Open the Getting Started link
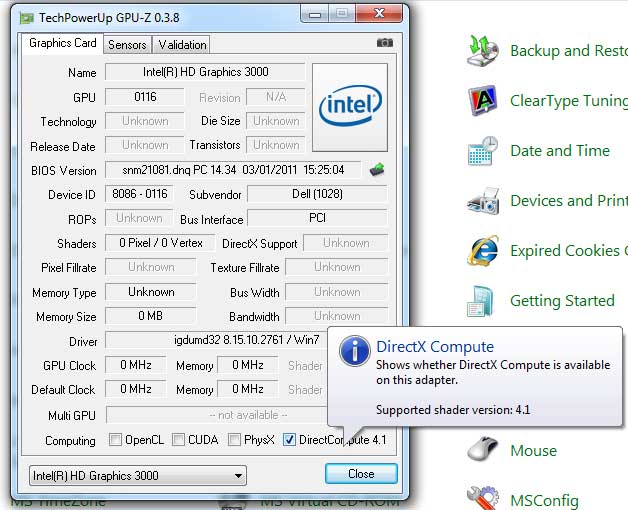 click(x=562, y=301)
